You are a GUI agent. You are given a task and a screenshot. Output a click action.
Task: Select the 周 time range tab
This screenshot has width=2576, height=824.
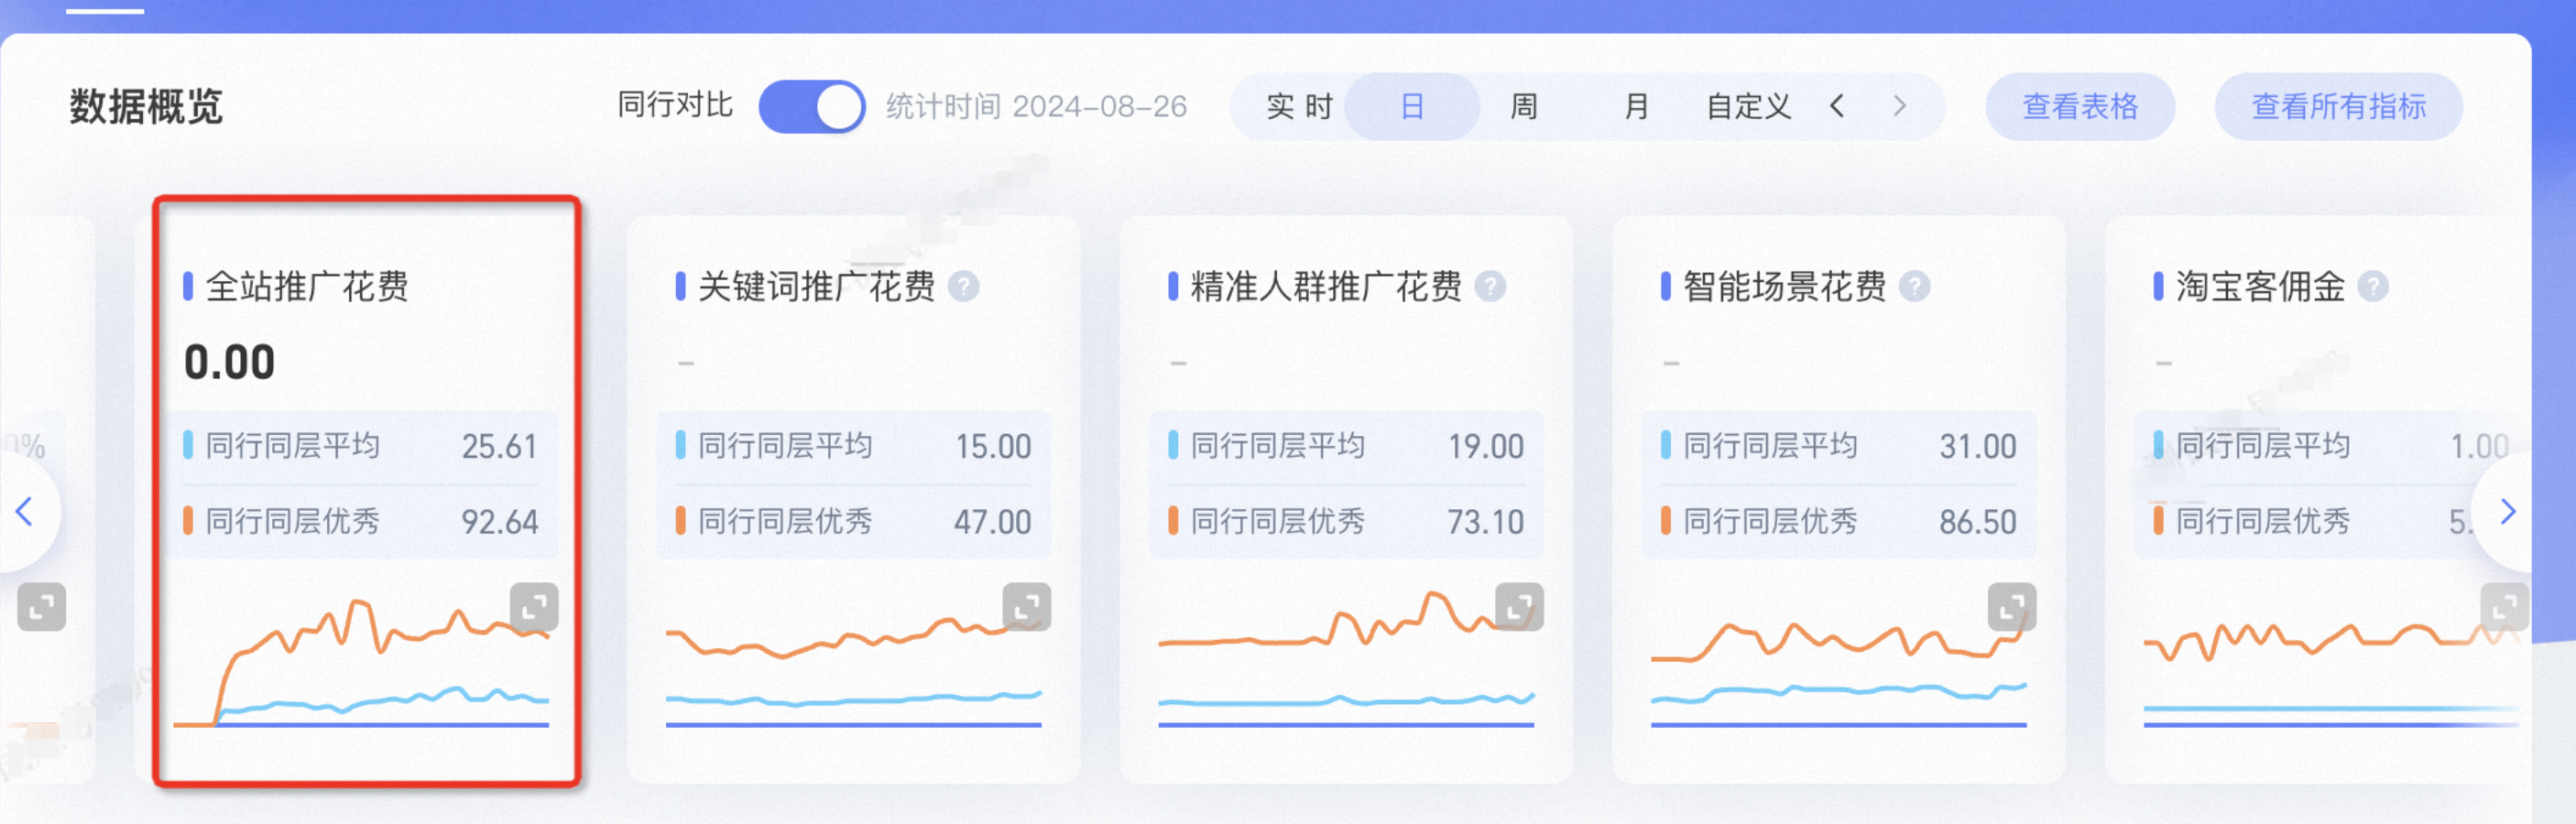[x=1523, y=106]
